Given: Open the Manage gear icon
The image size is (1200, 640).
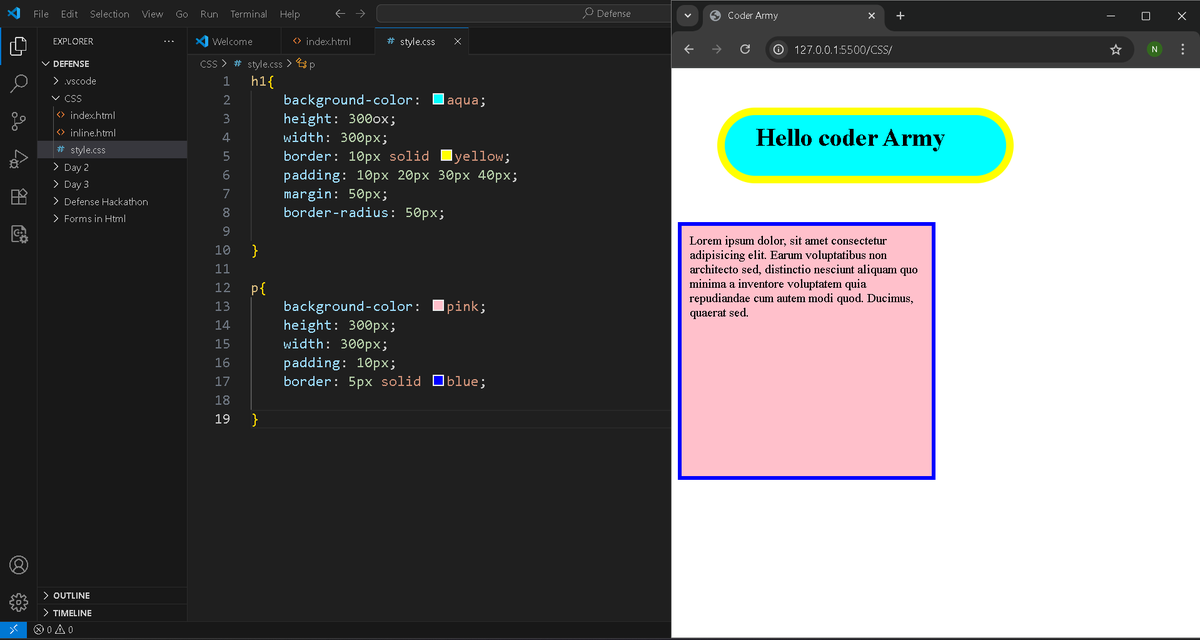Looking at the screenshot, I should click(x=18, y=602).
